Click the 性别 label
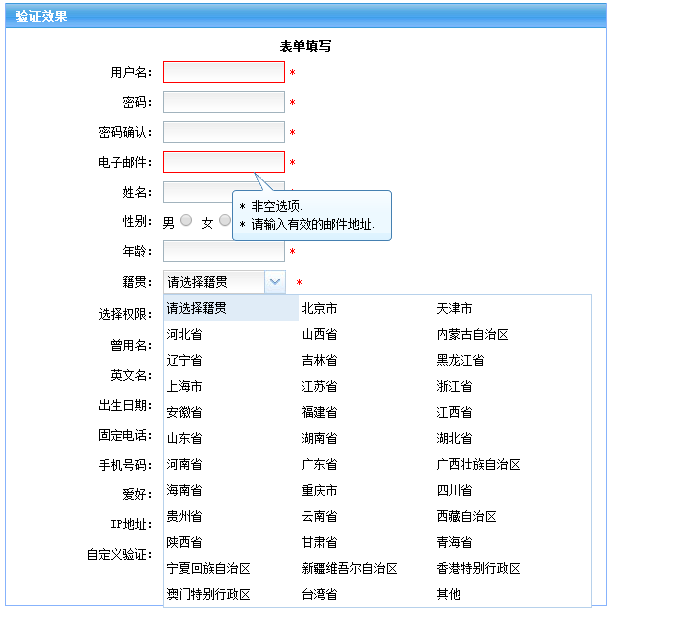The image size is (675, 635). [x=137, y=221]
